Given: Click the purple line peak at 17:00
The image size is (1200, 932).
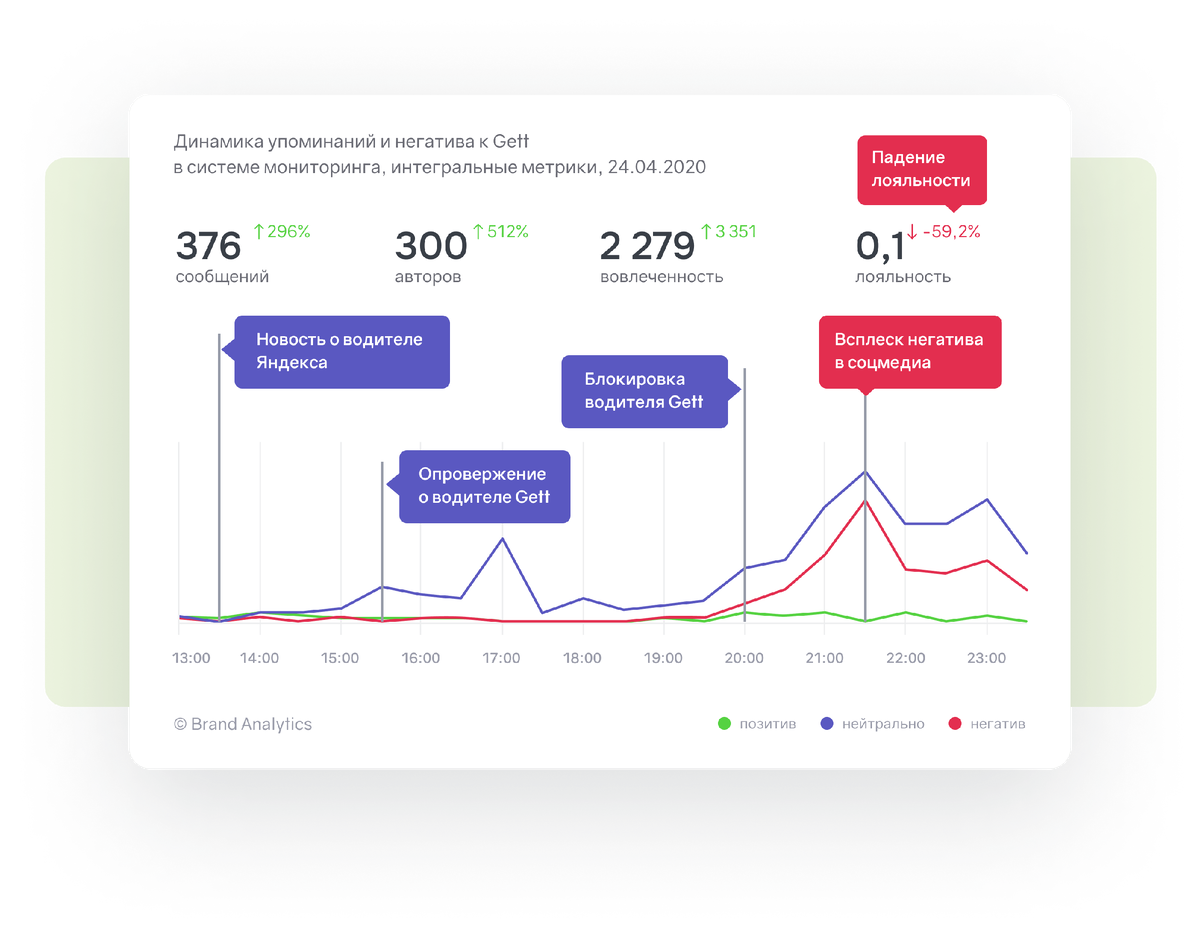Looking at the screenshot, I should pos(502,539).
